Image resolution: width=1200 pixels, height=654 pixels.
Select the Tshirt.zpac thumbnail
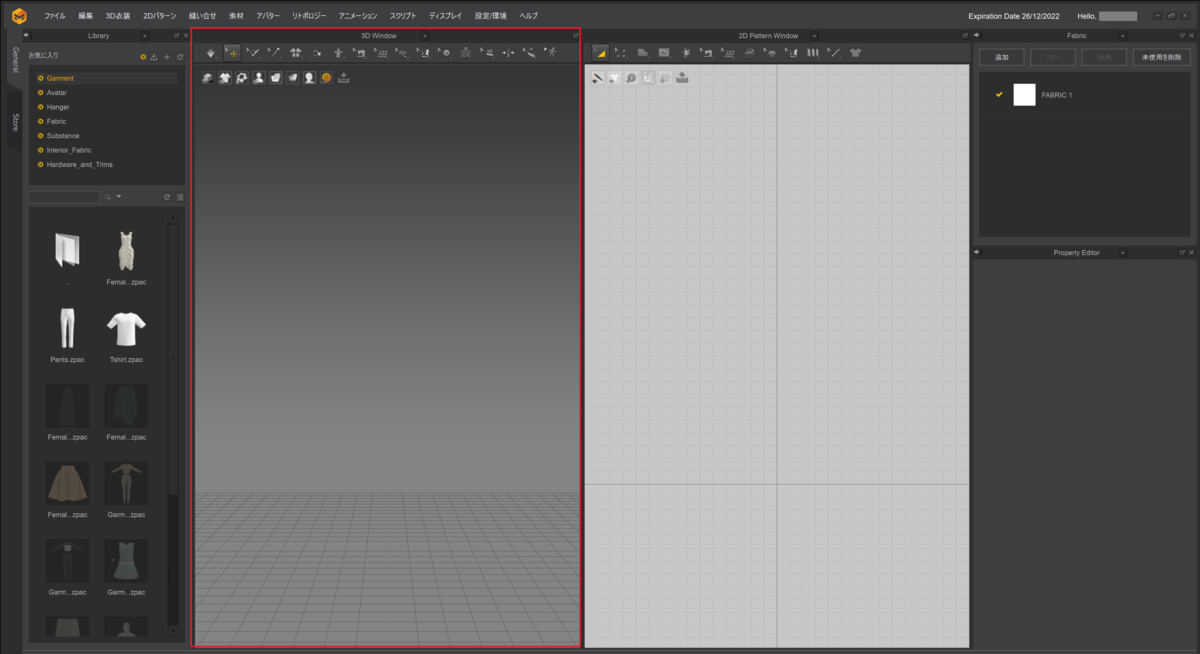tap(126, 328)
